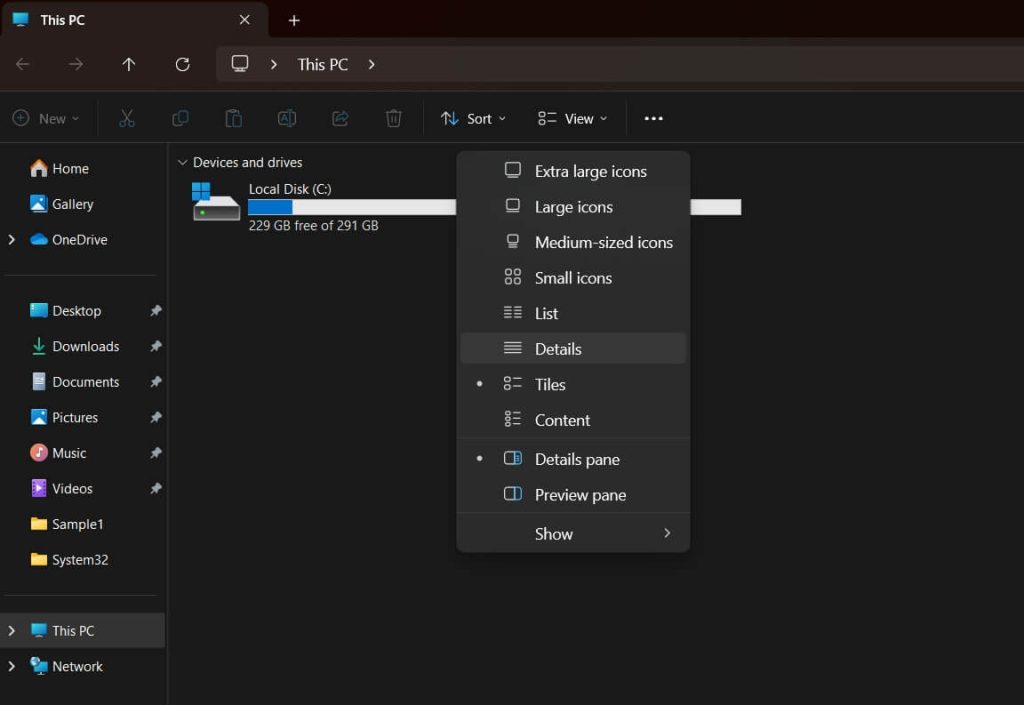Go back with the left arrow

point(23,64)
